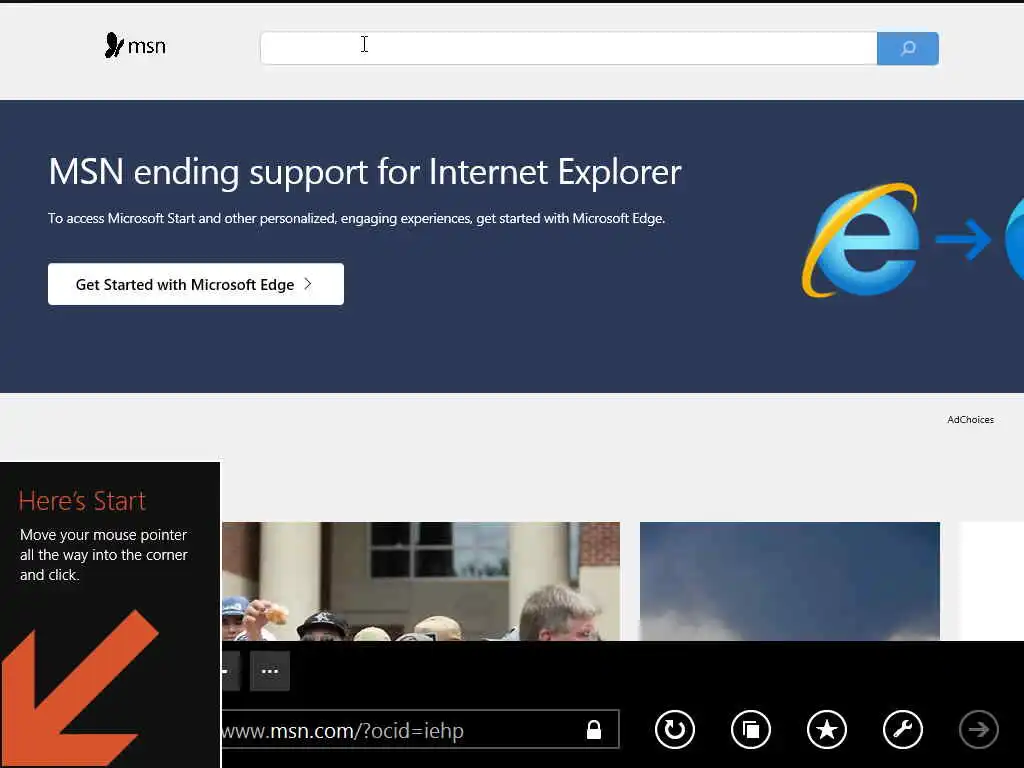Viewport: 1024px width, 768px height.
Task: Focus the MSN web search box
Action: point(568,48)
